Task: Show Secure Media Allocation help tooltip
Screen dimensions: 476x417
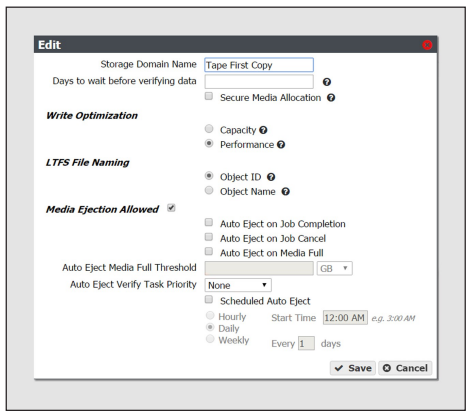Action: (331, 98)
